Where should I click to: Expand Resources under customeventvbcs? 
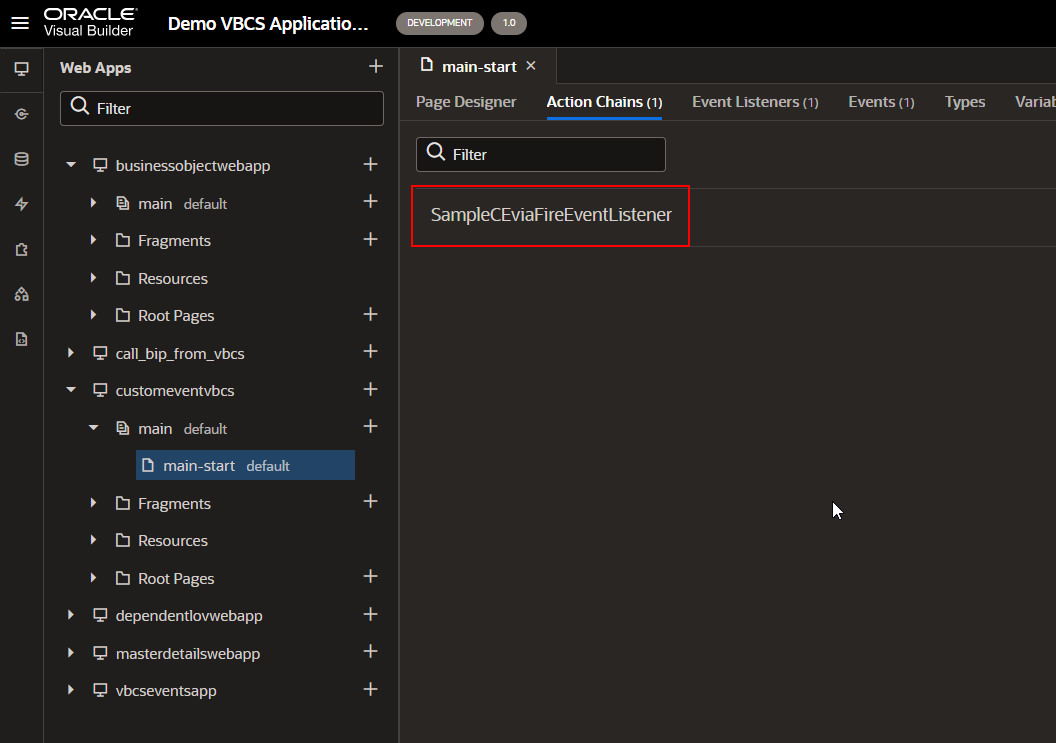coord(94,540)
